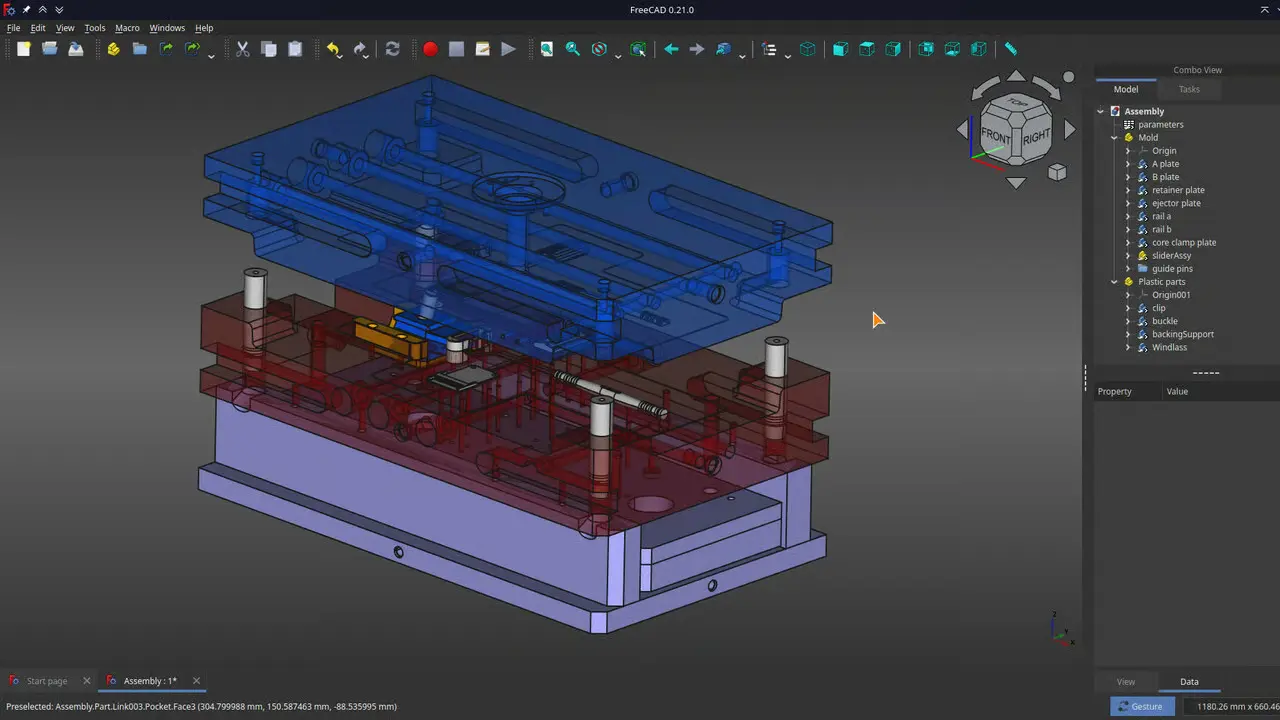Open the Windows menu
The image size is (1280, 720).
[x=167, y=28]
